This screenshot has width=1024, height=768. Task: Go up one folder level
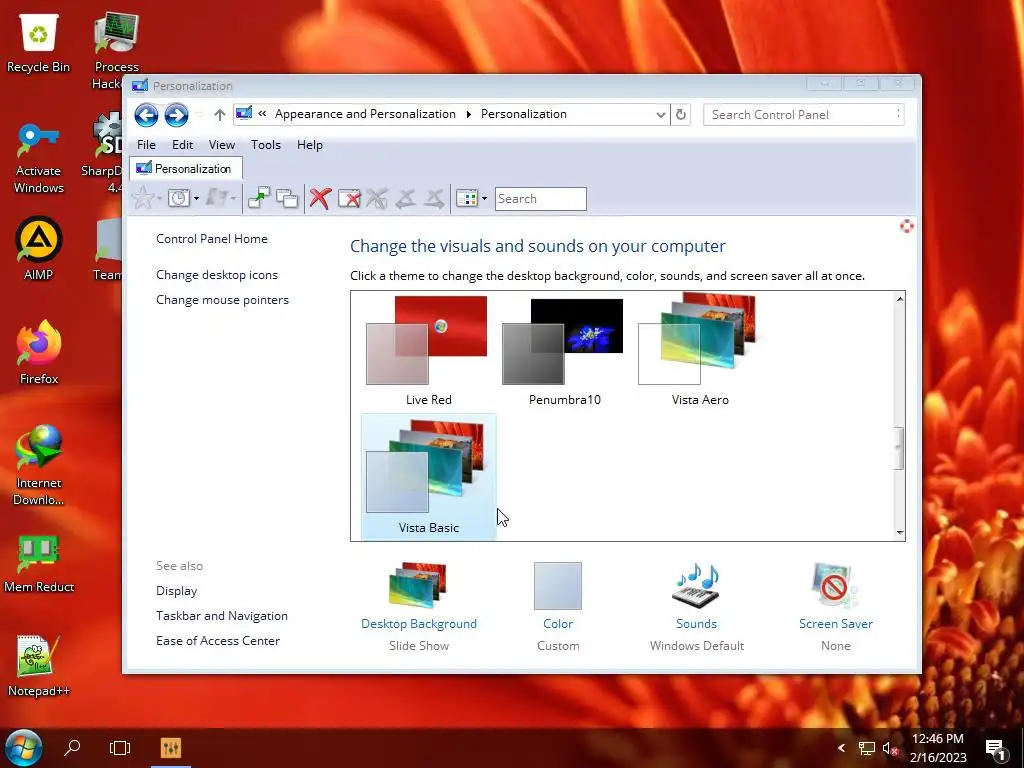219,115
